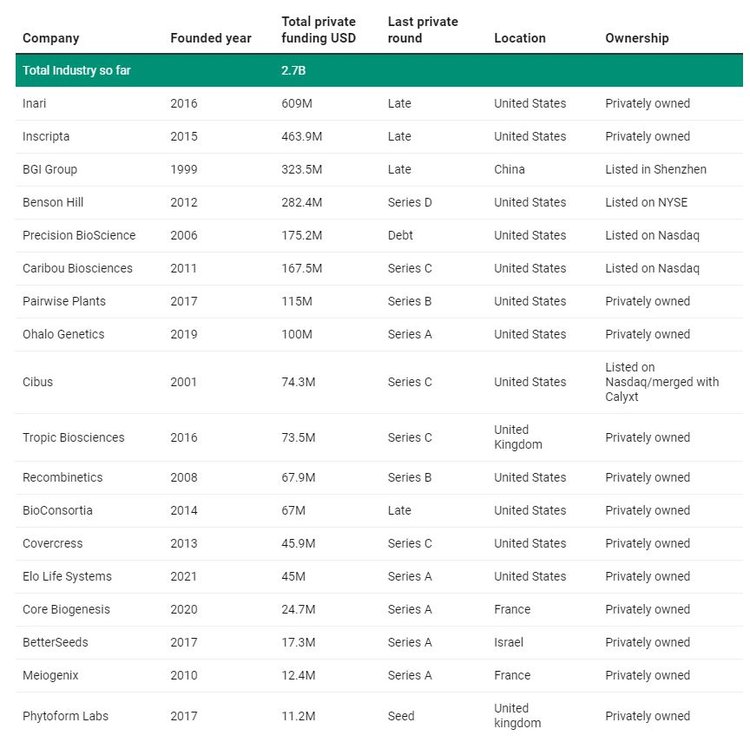Click the Ownership column header
The height and width of the screenshot is (742, 750).
pyautogui.click(x=637, y=38)
